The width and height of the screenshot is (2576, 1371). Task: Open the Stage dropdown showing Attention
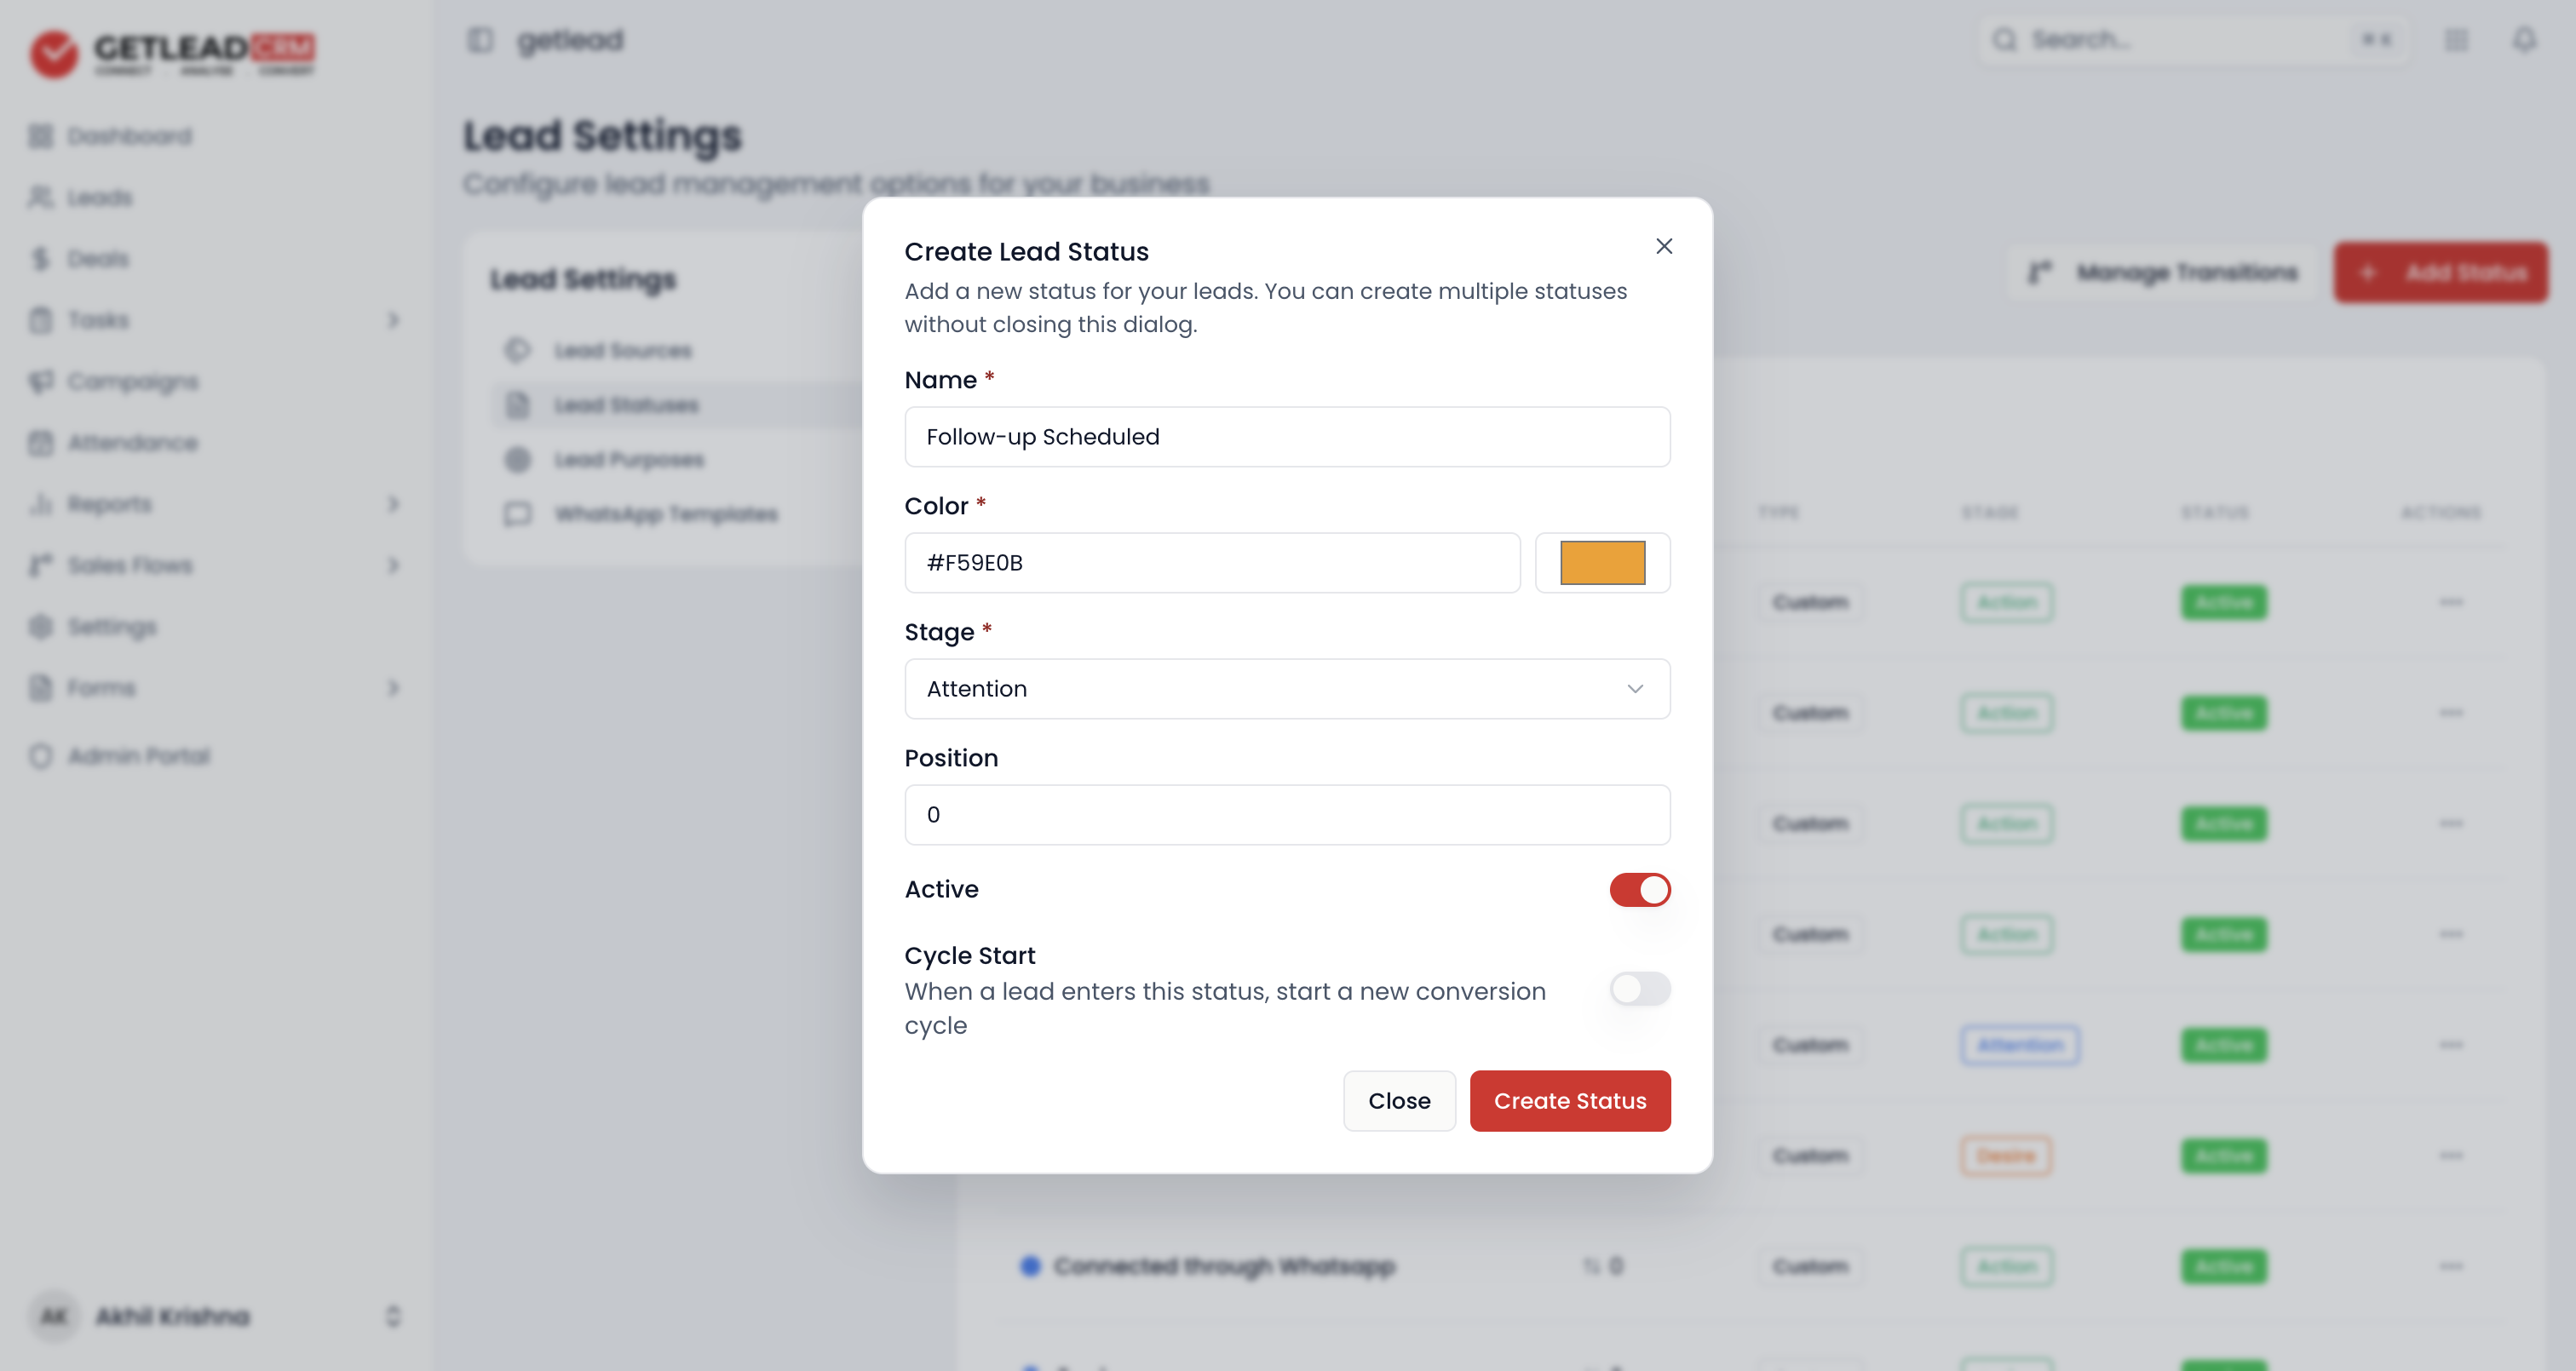click(1287, 689)
